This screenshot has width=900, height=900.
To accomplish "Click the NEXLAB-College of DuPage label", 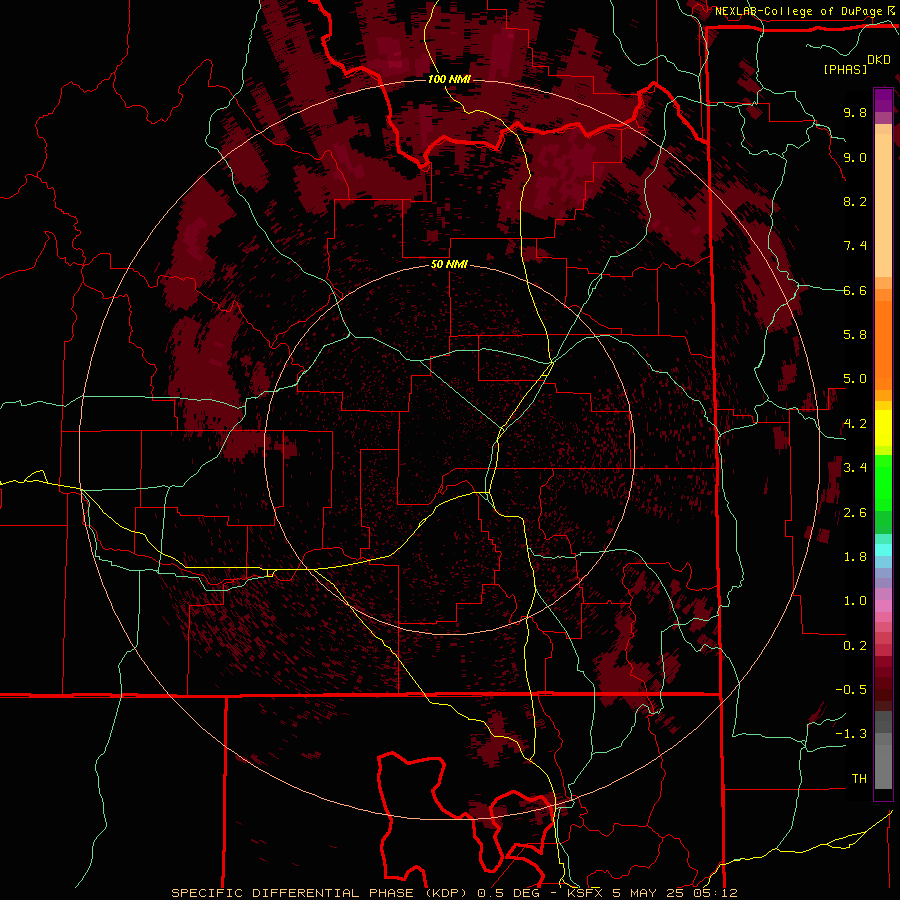I will [800, 11].
